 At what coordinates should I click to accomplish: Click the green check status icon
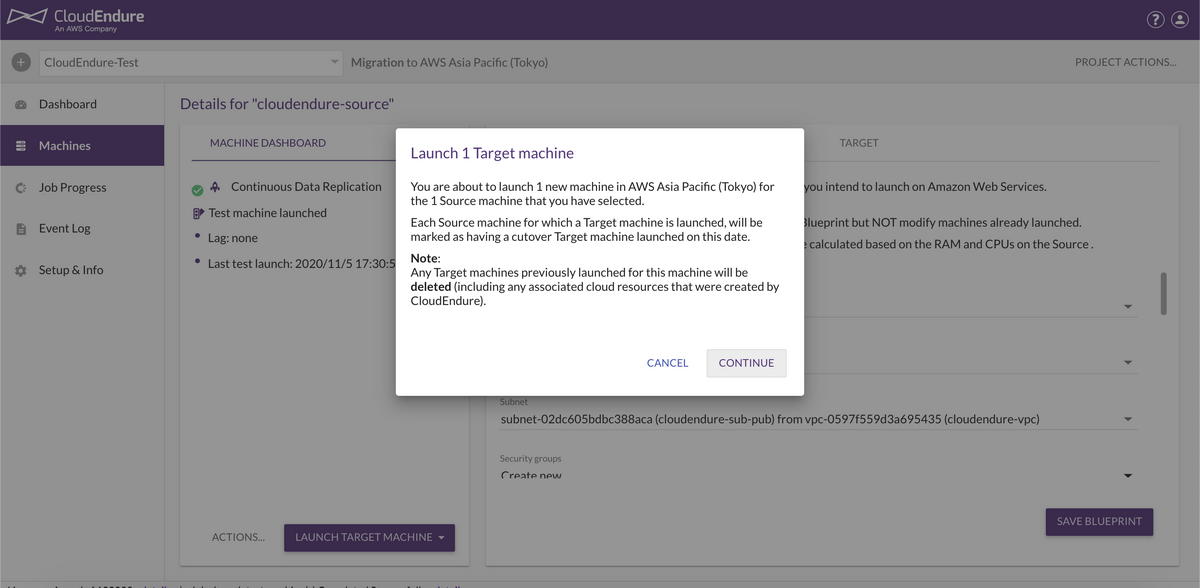[197, 190]
